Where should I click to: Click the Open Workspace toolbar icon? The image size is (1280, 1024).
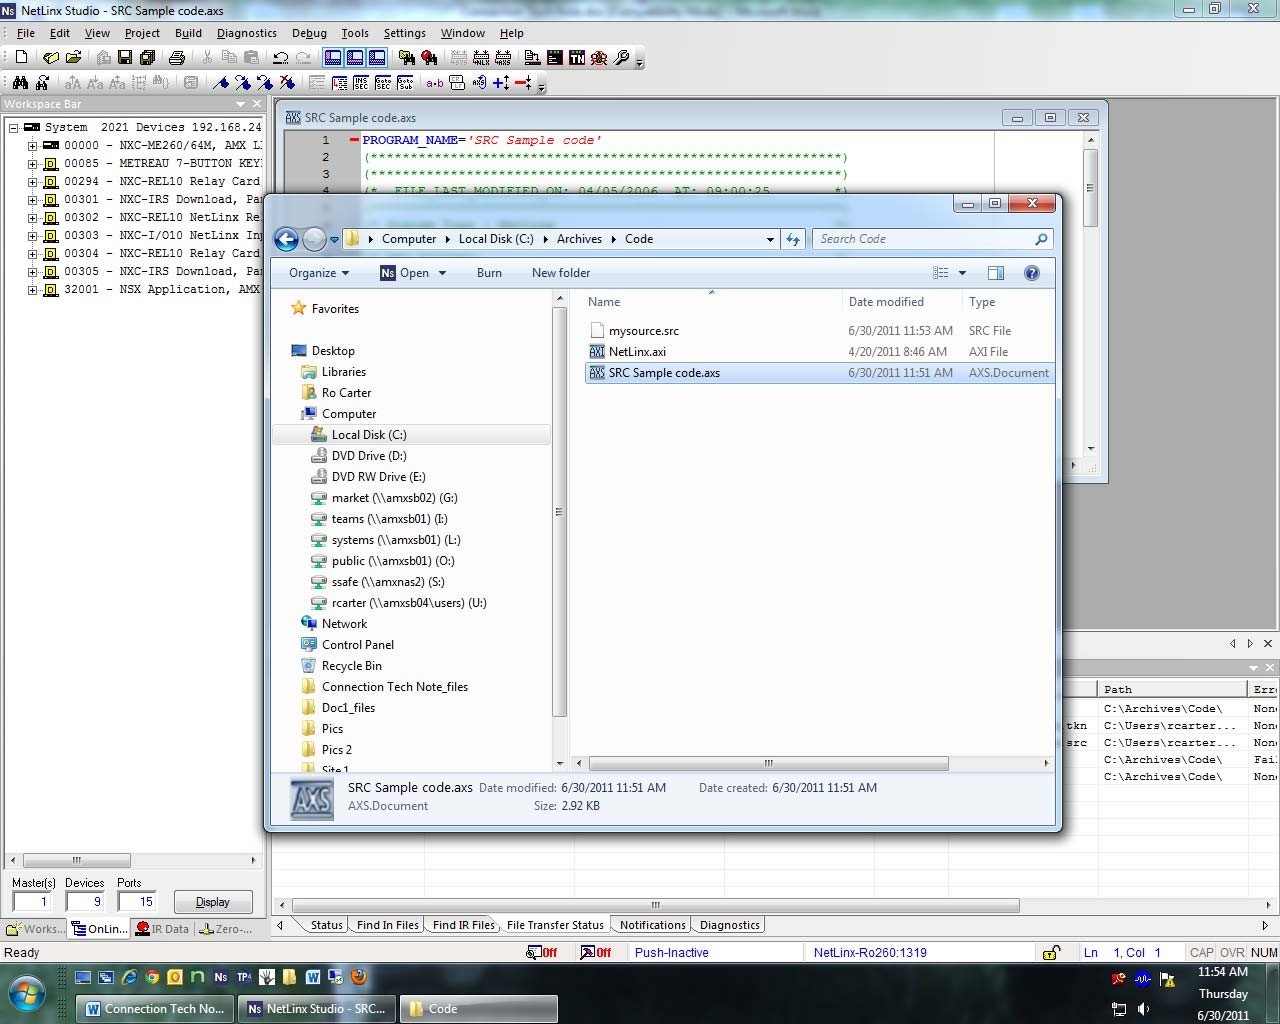[x=51, y=58]
